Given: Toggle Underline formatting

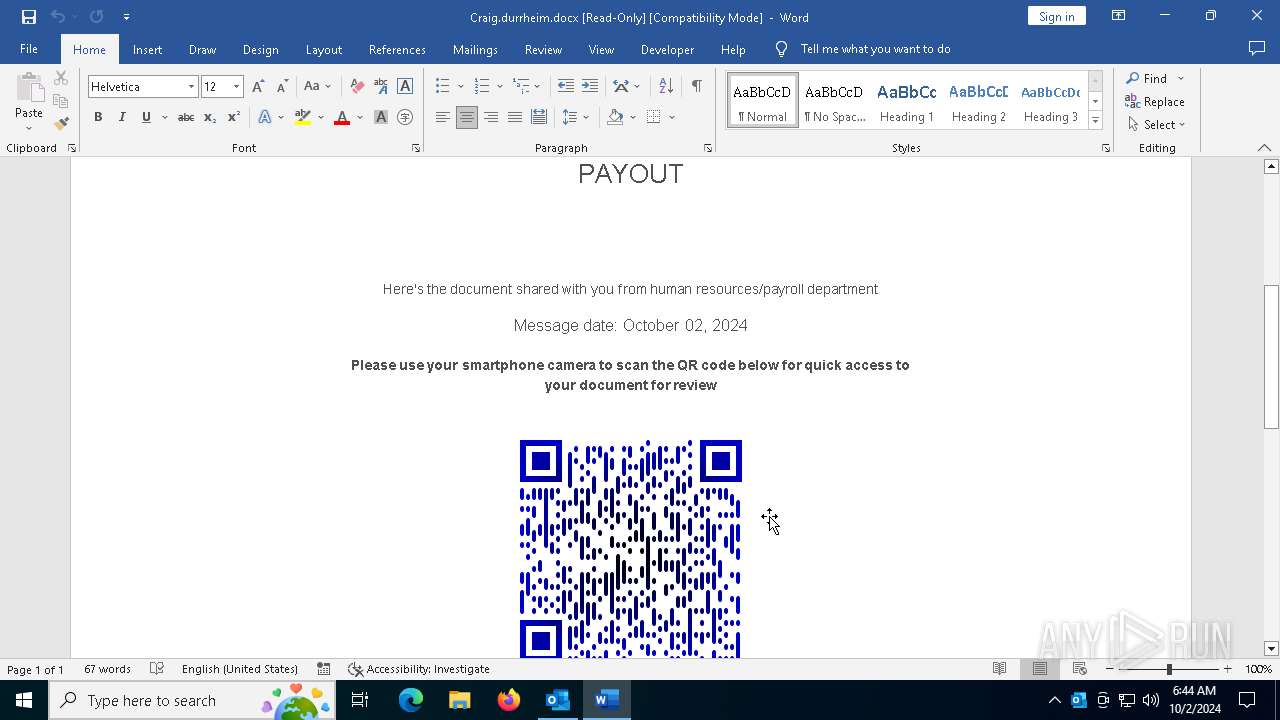Looking at the screenshot, I should (146, 117).
